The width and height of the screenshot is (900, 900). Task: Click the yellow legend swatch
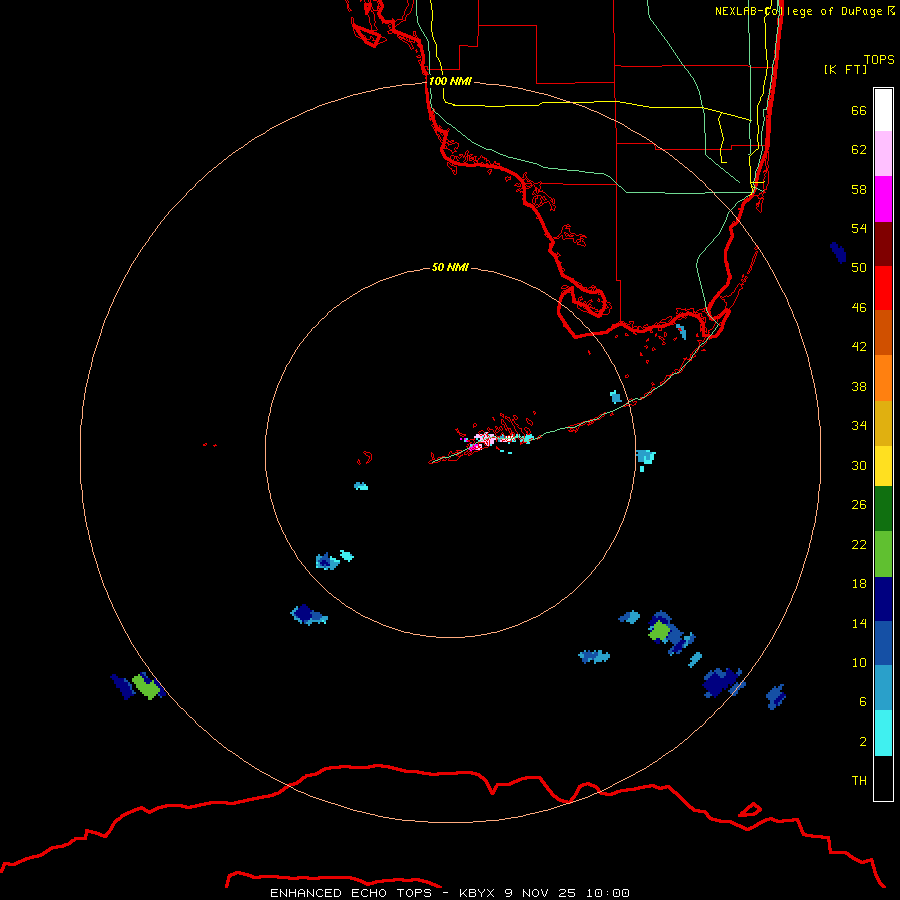click(883, 466)
